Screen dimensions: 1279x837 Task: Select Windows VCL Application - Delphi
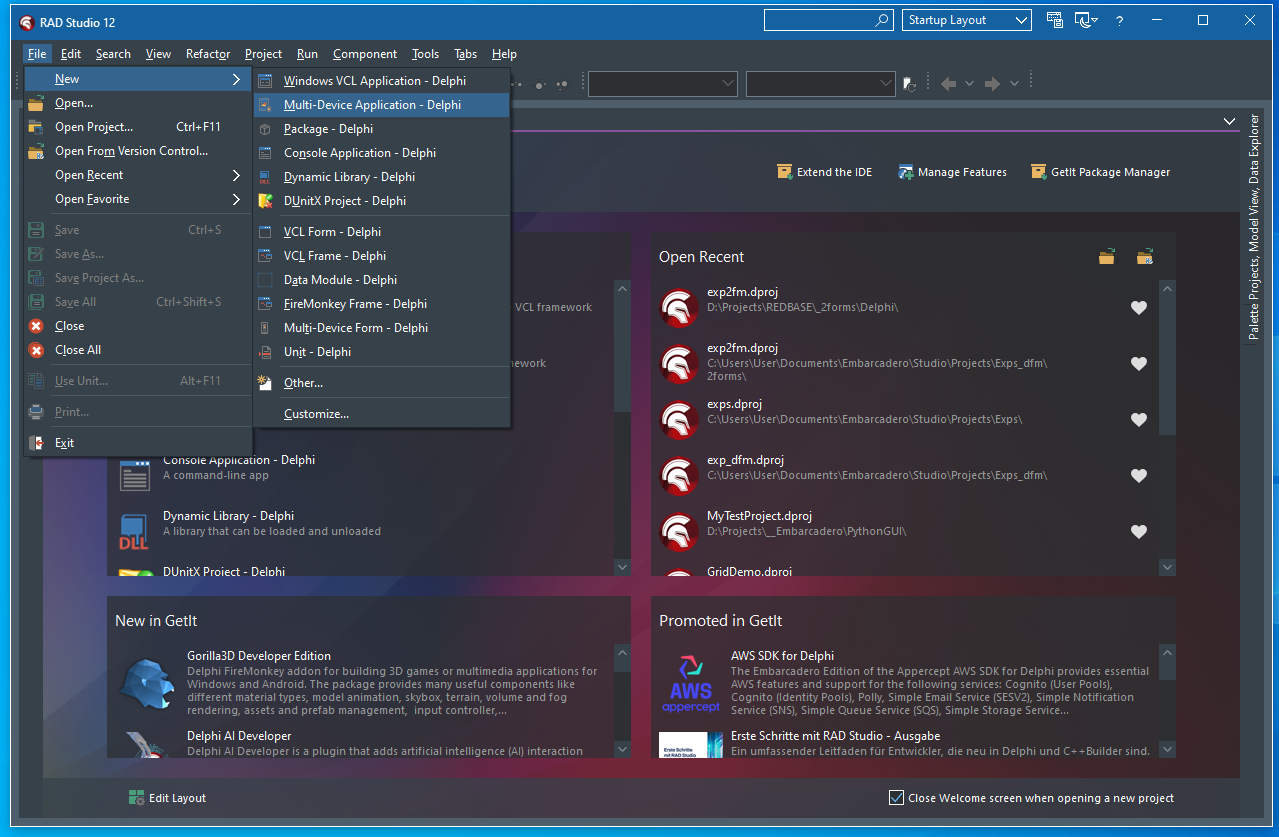[382, 81]
